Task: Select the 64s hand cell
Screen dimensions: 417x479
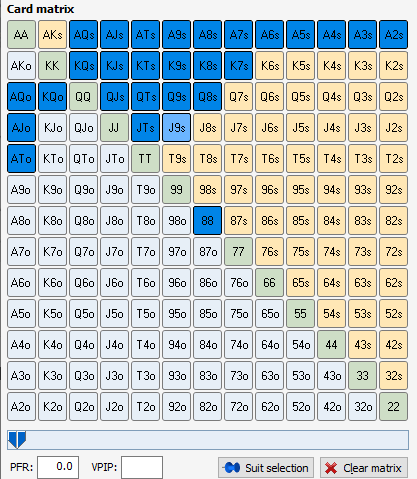Action: click(331, 283)
